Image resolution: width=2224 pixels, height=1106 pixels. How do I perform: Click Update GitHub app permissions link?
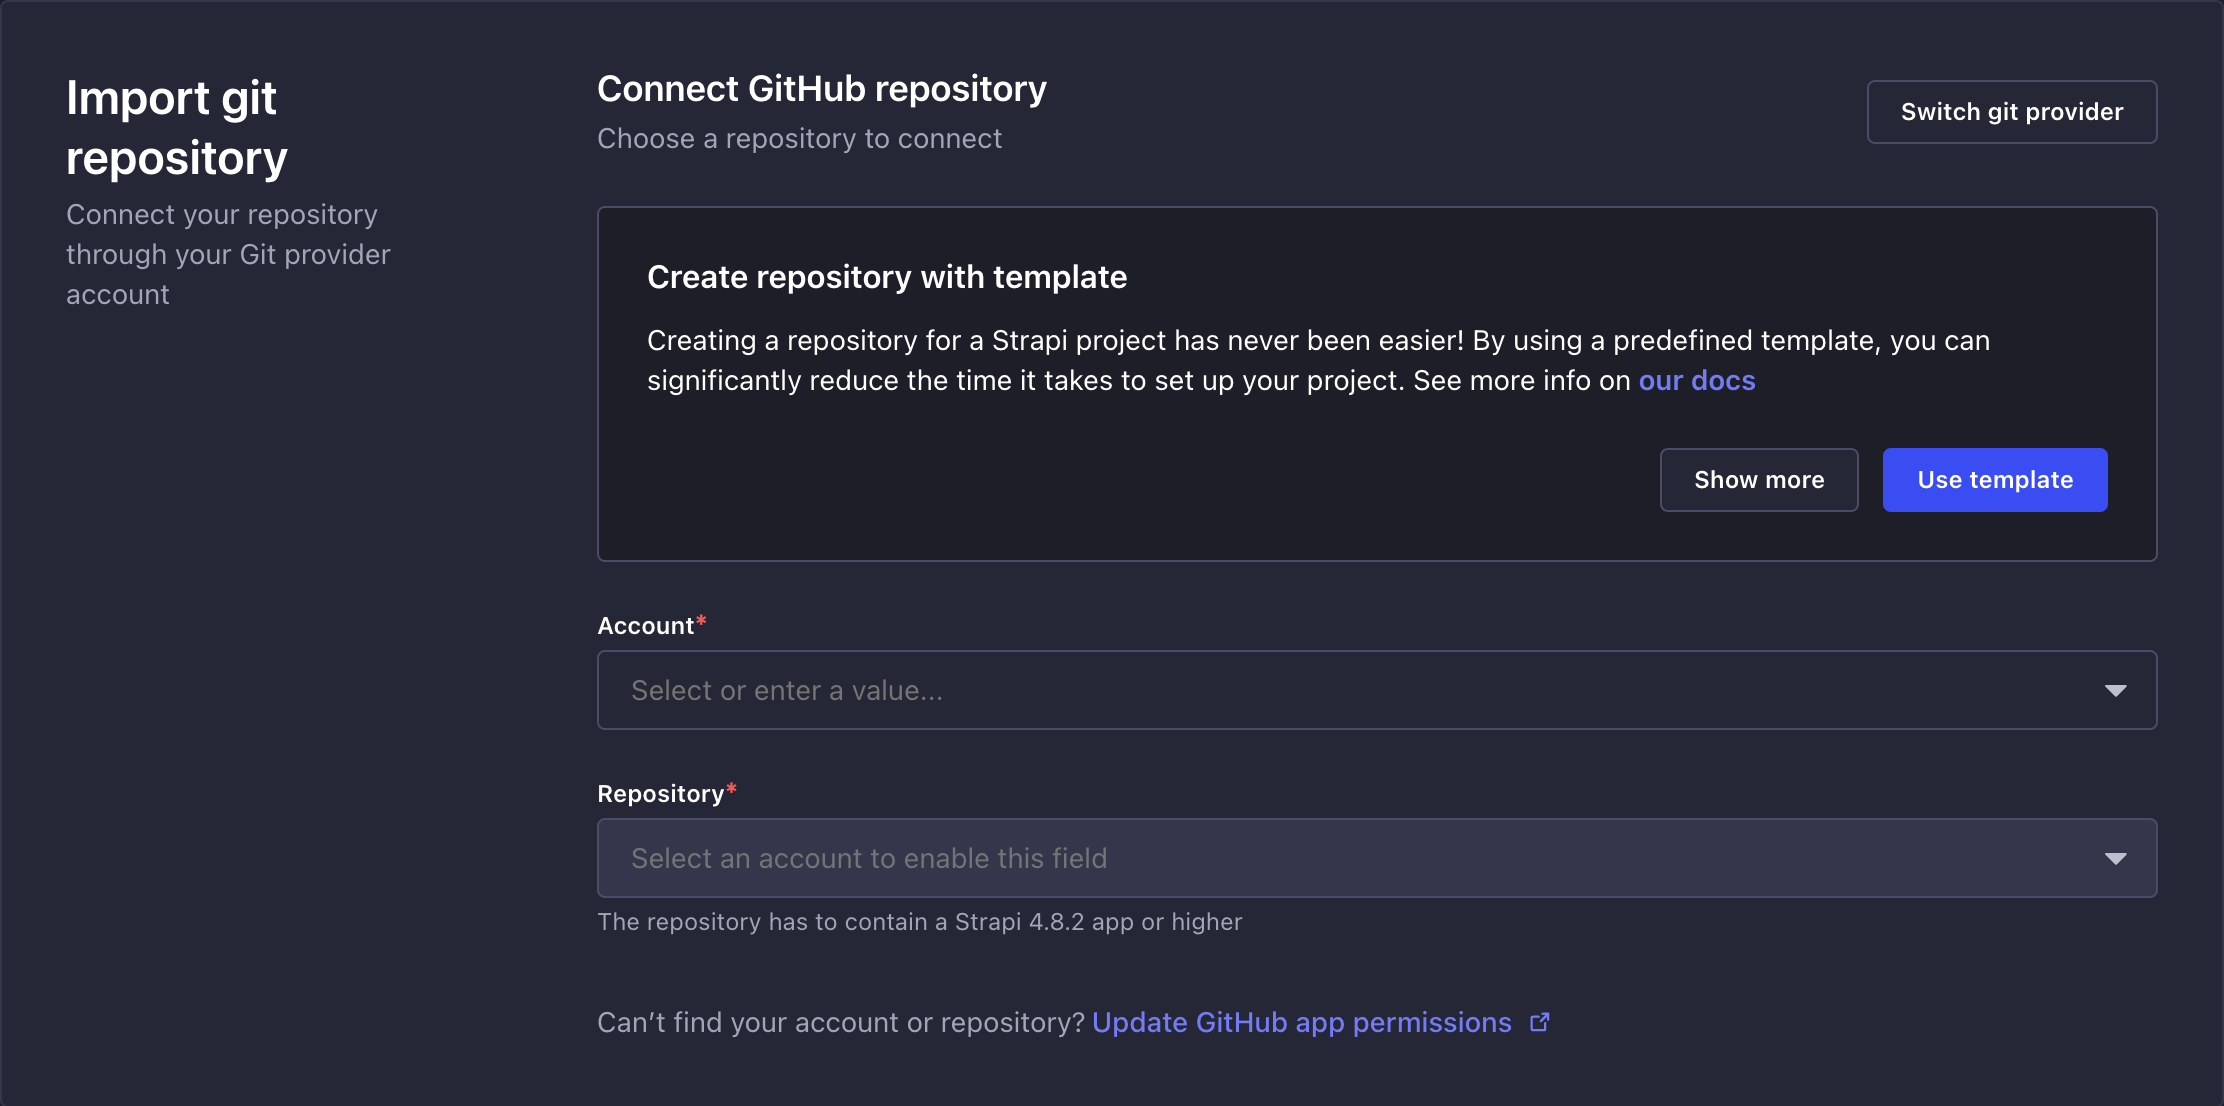[x=1301, y=1022]
